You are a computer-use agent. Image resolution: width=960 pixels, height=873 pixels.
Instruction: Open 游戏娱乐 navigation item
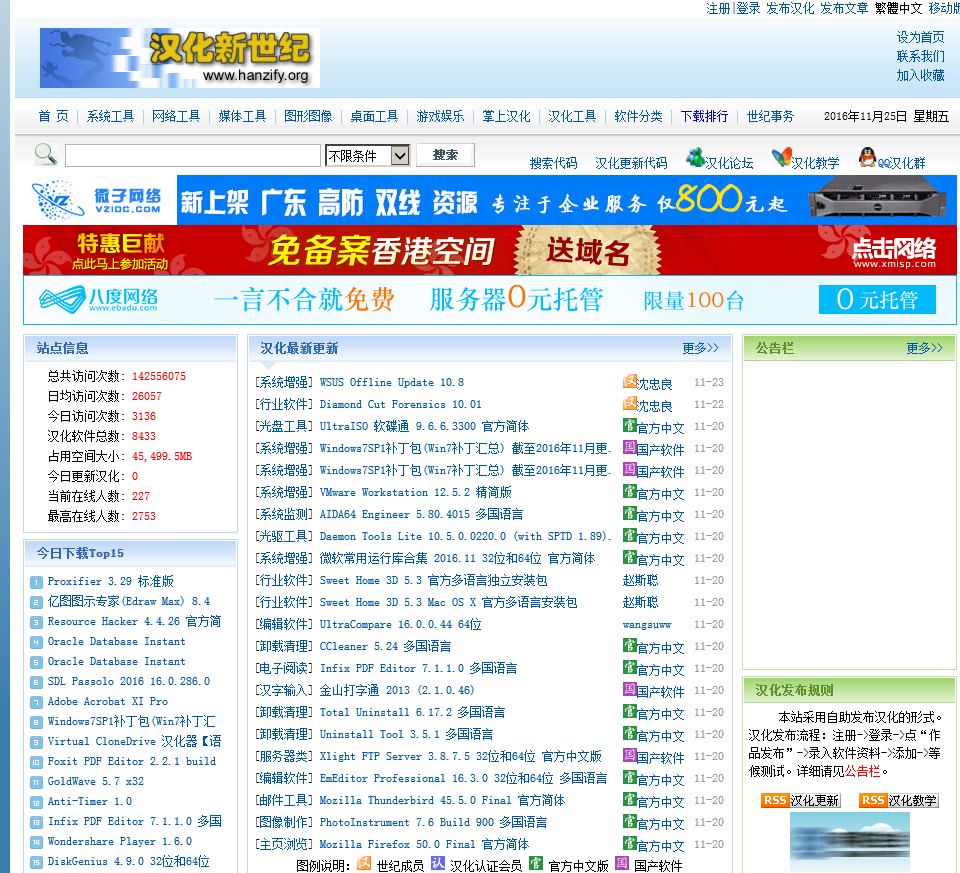440,116
